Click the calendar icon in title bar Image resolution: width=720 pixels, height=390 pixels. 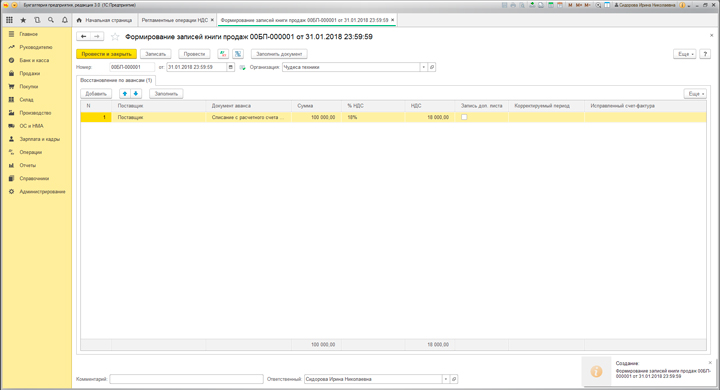click(560, 5)
